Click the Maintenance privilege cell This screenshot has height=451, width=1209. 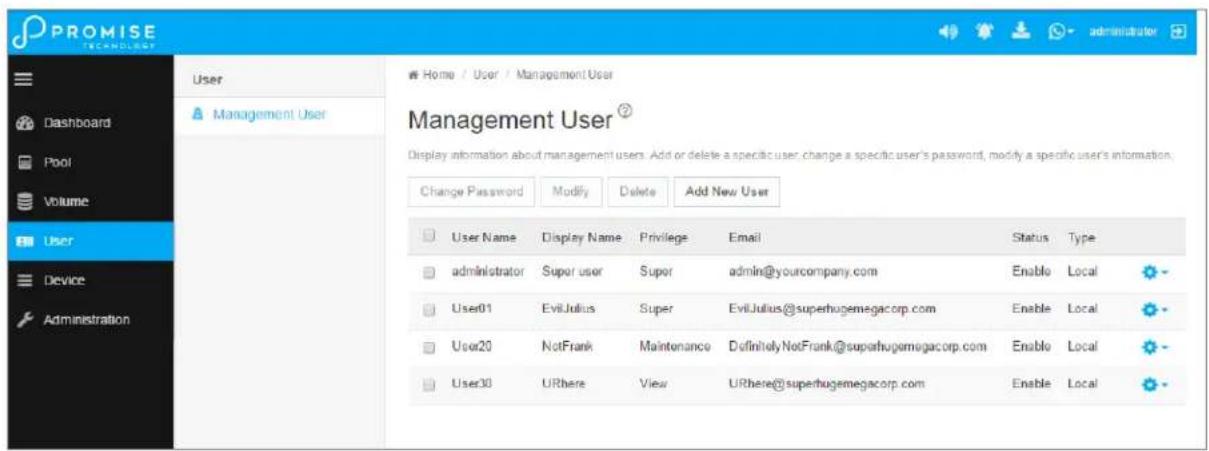point(675,347)
